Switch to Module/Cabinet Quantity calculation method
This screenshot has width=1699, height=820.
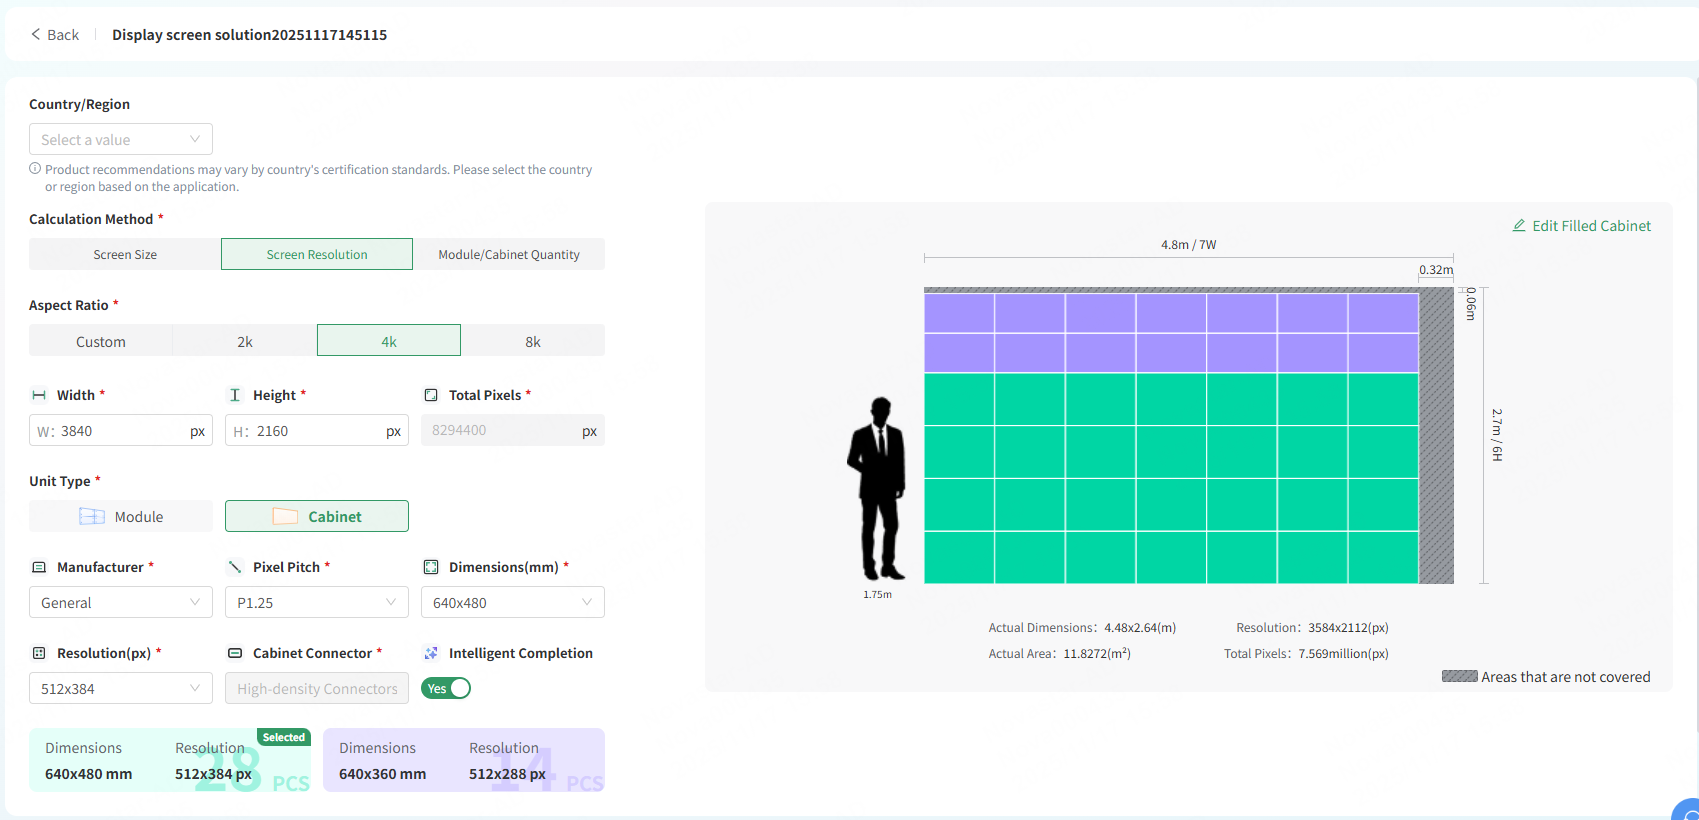tap(508, 254)
